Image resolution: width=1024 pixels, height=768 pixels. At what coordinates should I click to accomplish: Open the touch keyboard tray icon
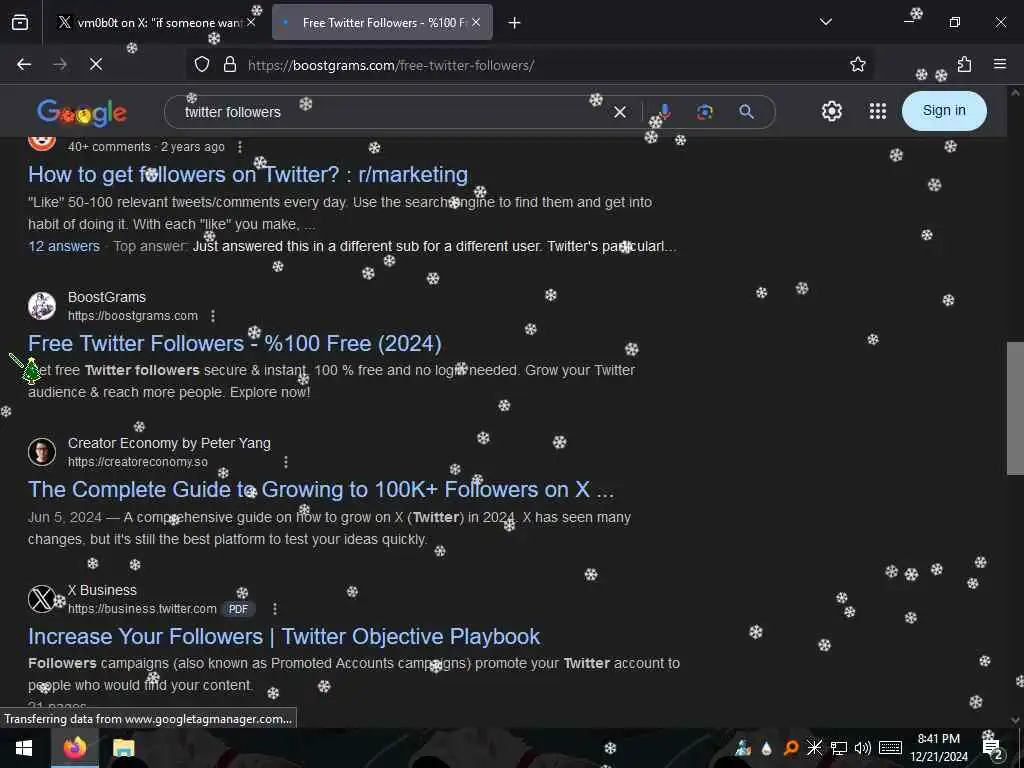(890, 748)
